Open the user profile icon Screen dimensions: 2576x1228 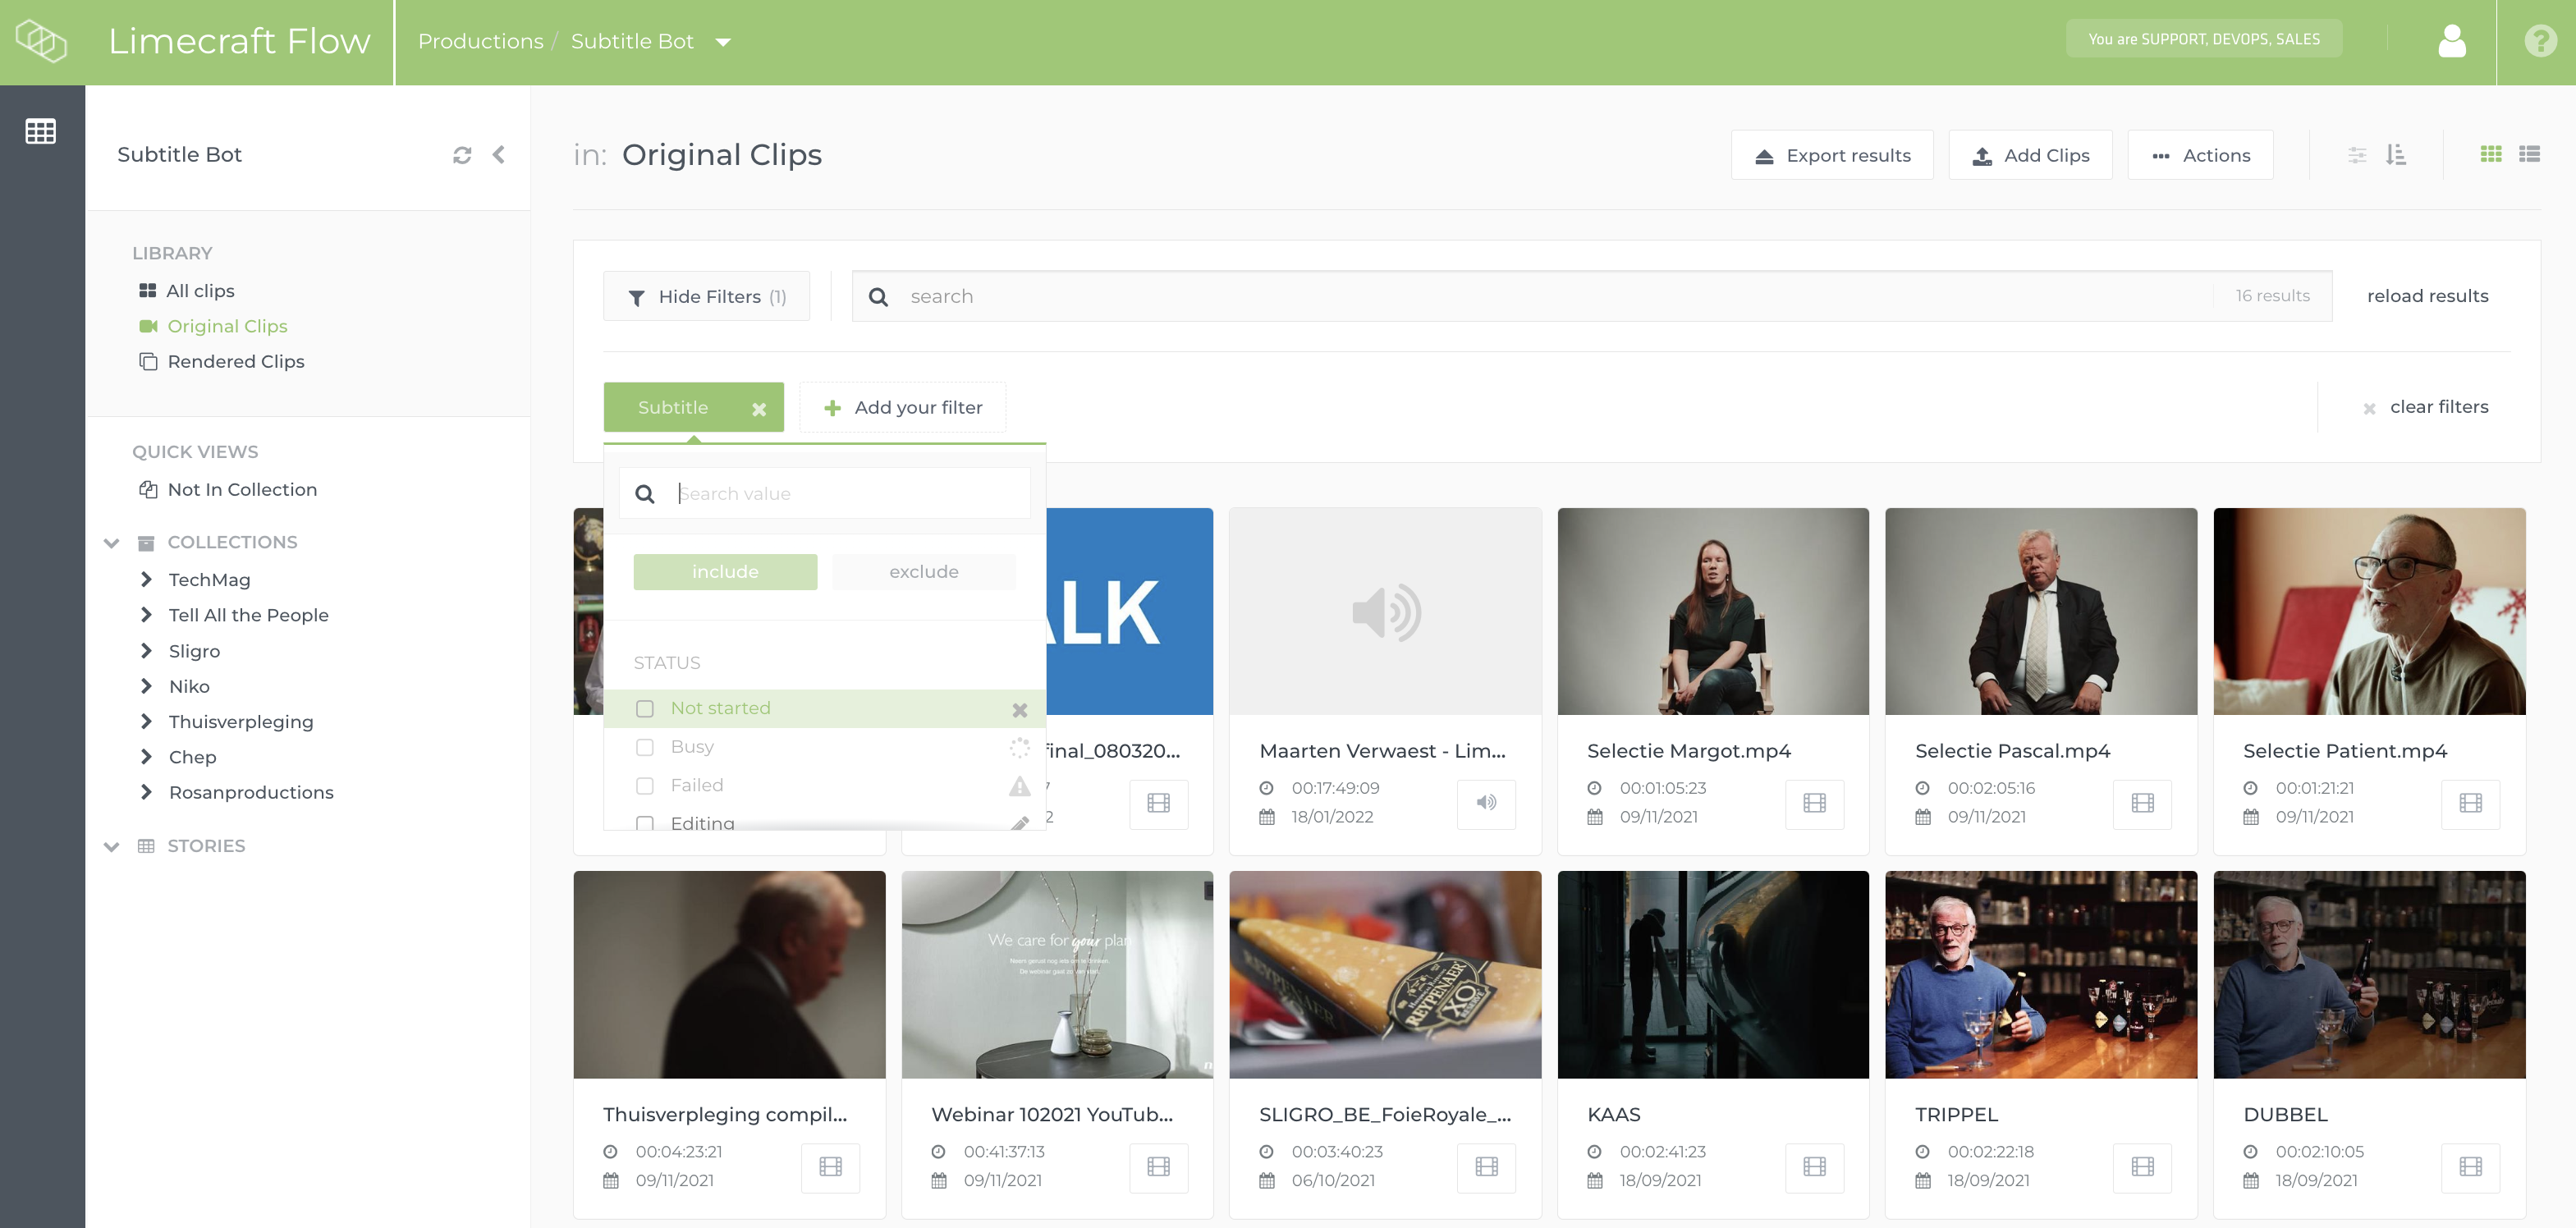2451,41
